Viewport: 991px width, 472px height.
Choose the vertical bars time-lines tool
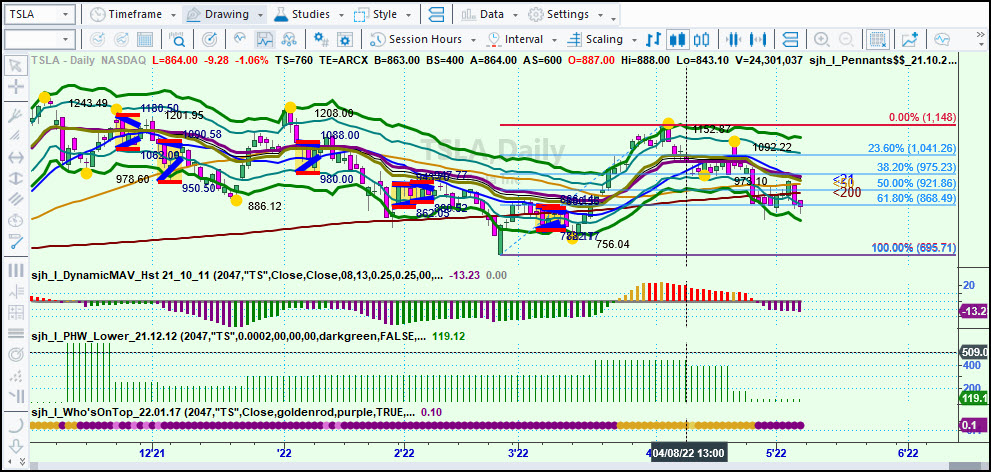pos(16,270)
